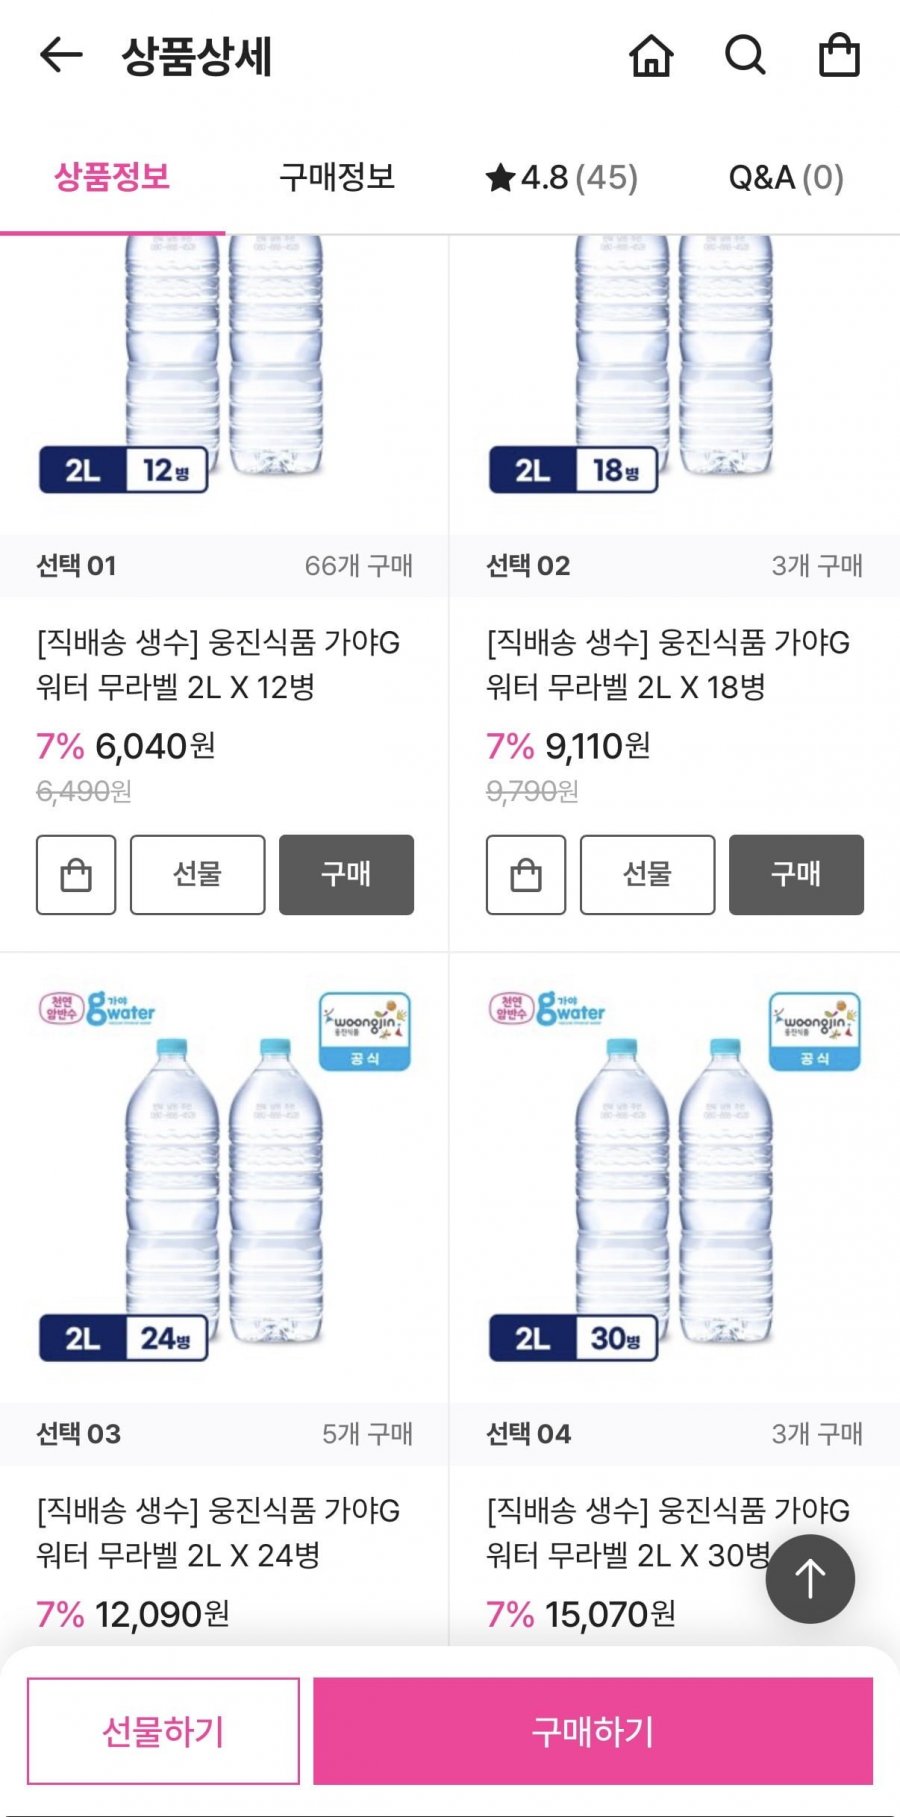The image size is (900, 1817).
Task: Open the home page icon
Action: (x=651, y=55)
